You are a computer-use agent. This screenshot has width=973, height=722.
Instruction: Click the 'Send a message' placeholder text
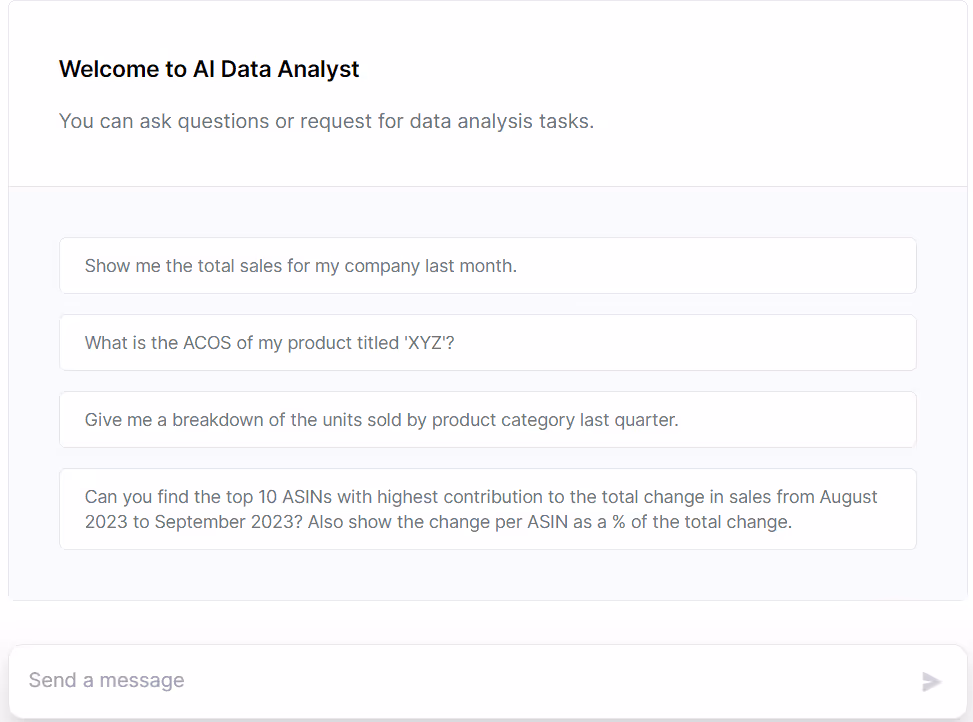pyautogui.click(x=107, y=681)
